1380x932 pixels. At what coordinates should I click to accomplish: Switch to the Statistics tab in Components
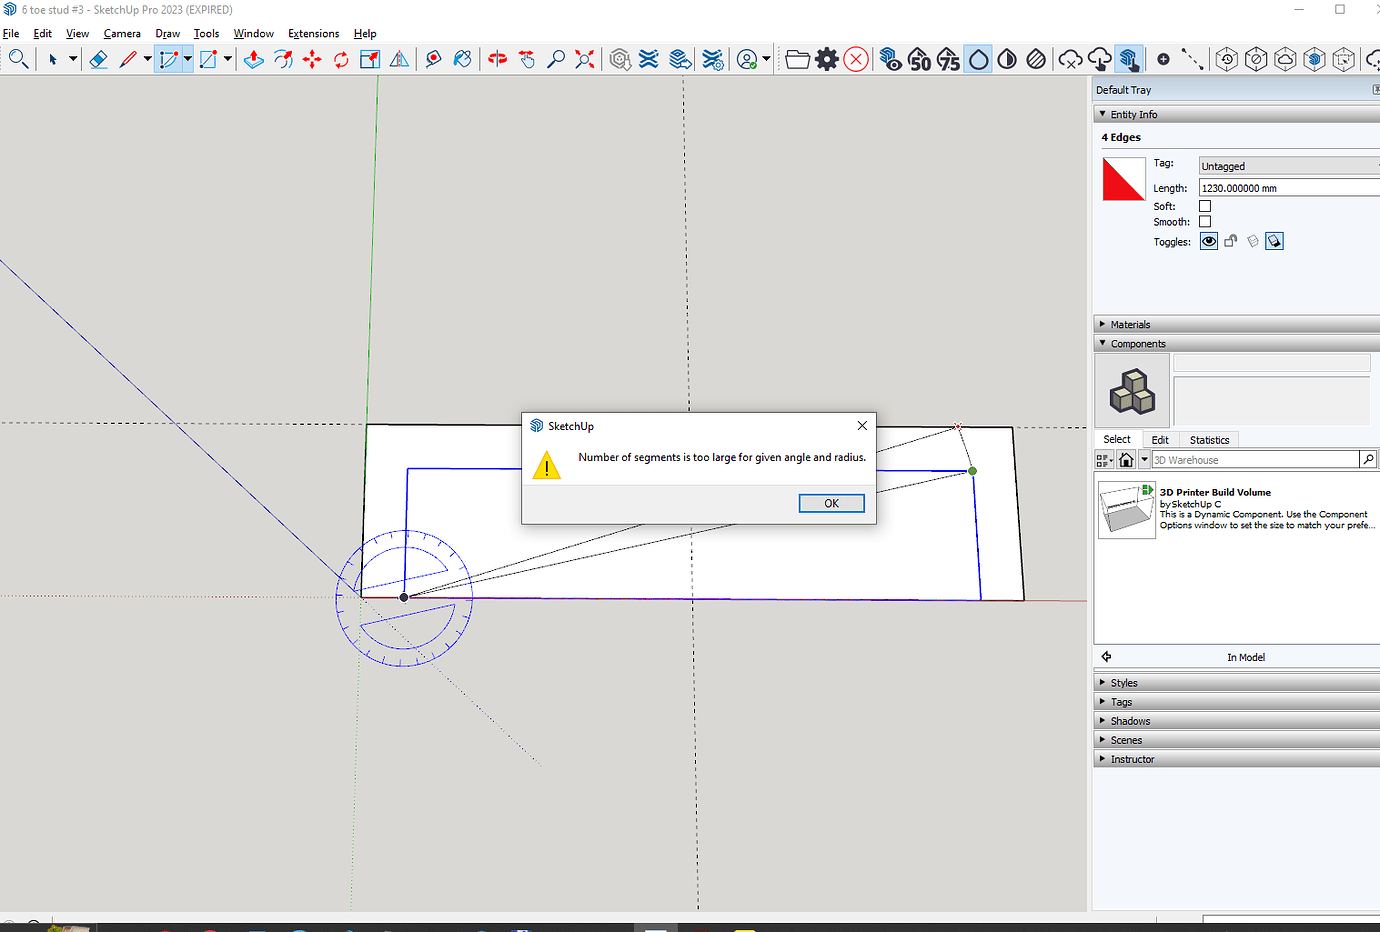click(x=1209, y=439)
